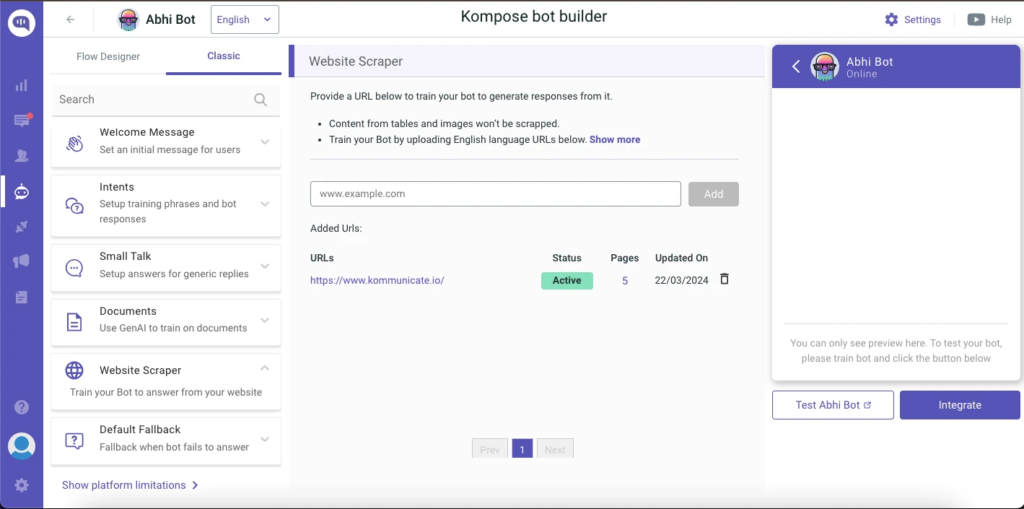Open the documents sidebar icon below megaphone
The image size is (1024, 509).
pos(22,297)
